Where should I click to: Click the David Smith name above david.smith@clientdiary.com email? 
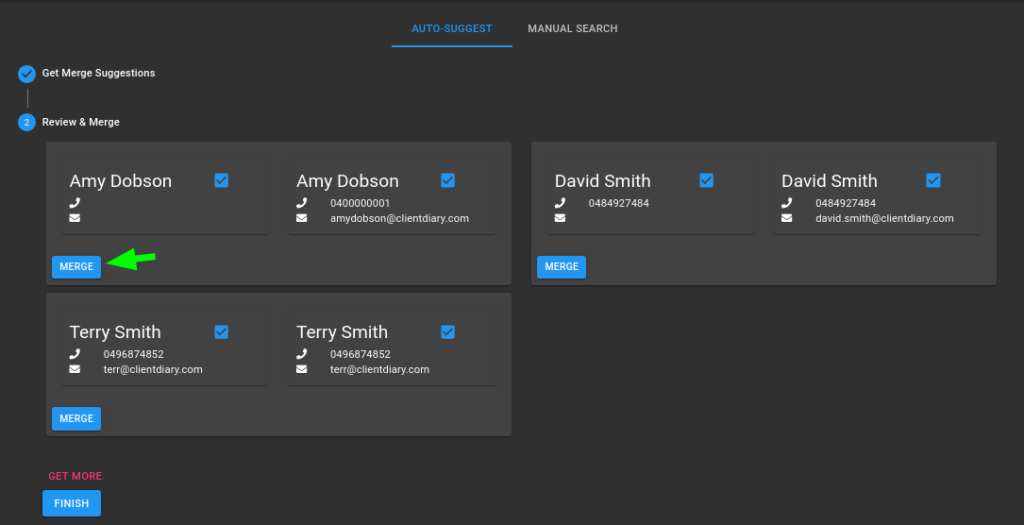point(829,181)
